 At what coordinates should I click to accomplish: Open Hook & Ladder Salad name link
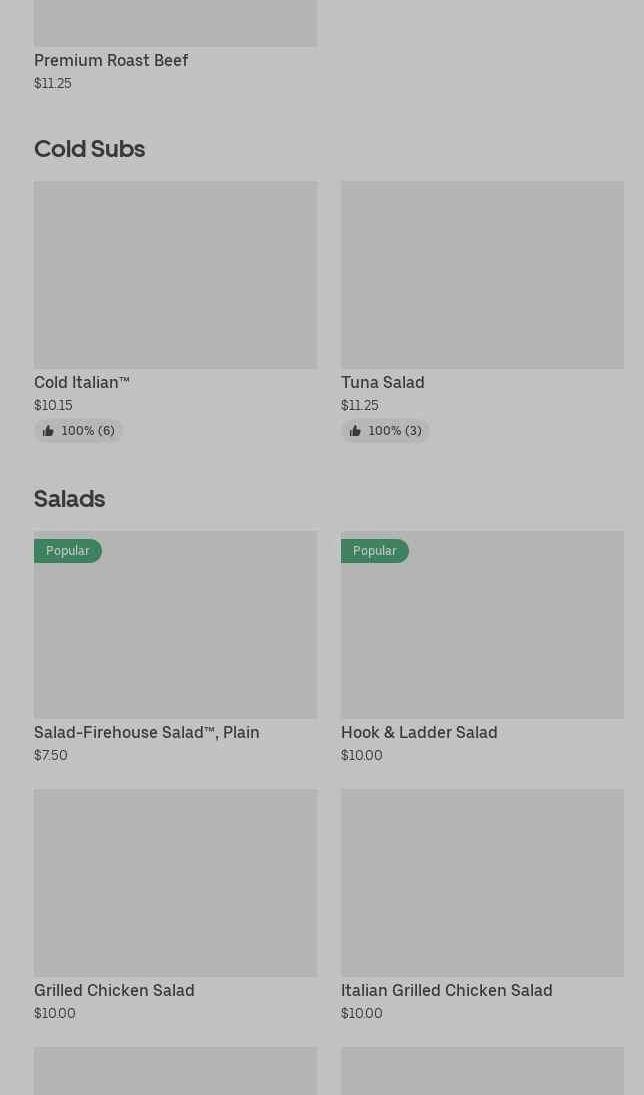[419, 732]
